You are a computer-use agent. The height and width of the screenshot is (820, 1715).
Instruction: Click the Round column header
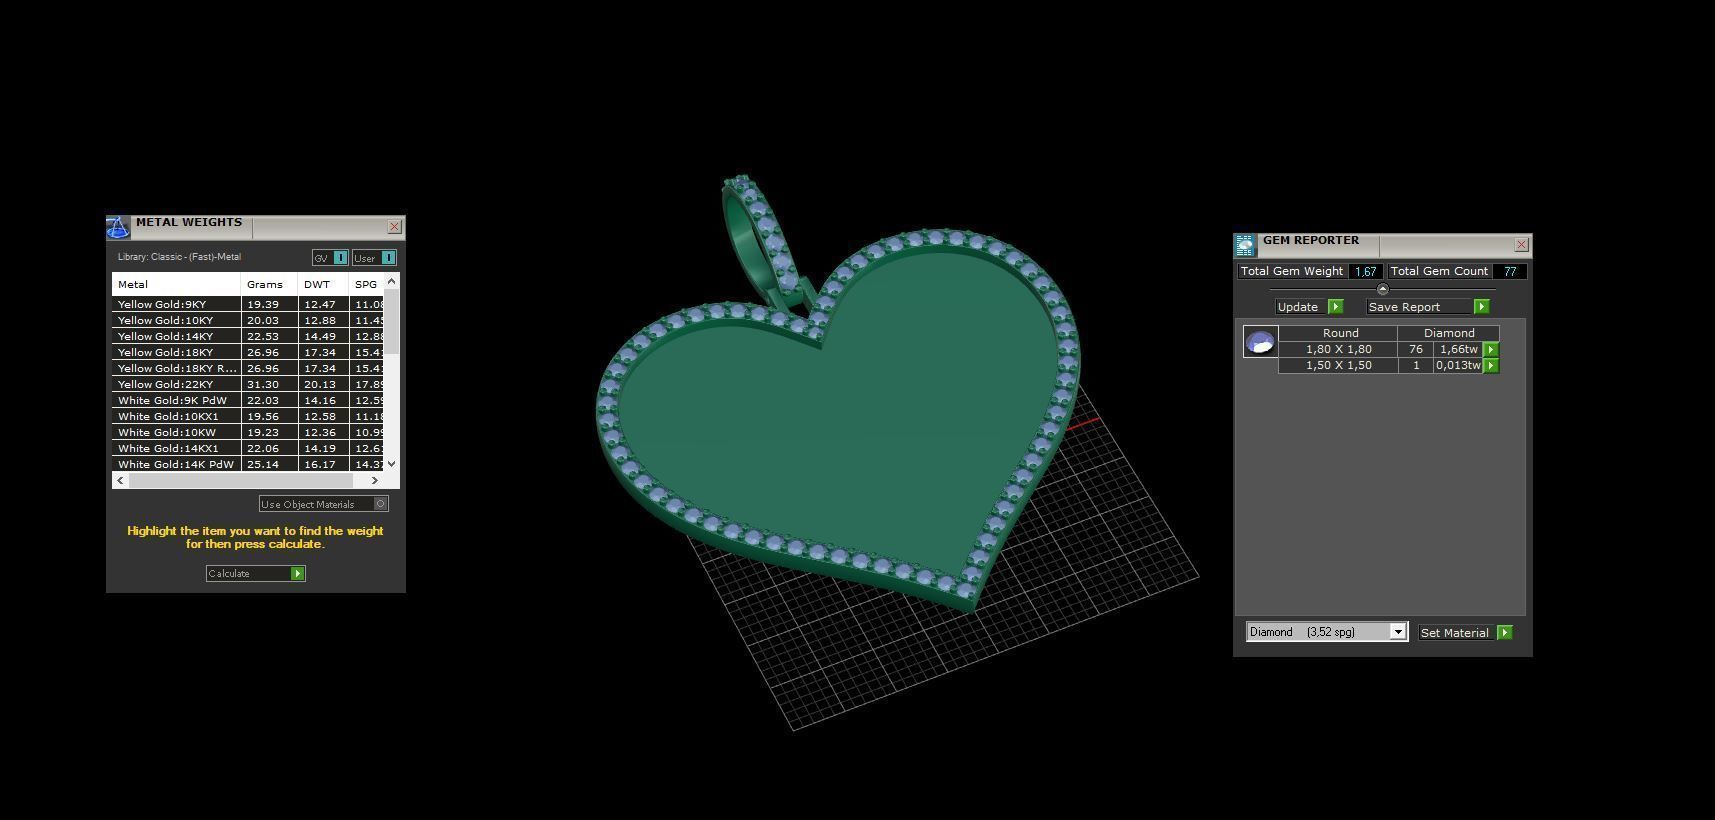point(1338,333)
